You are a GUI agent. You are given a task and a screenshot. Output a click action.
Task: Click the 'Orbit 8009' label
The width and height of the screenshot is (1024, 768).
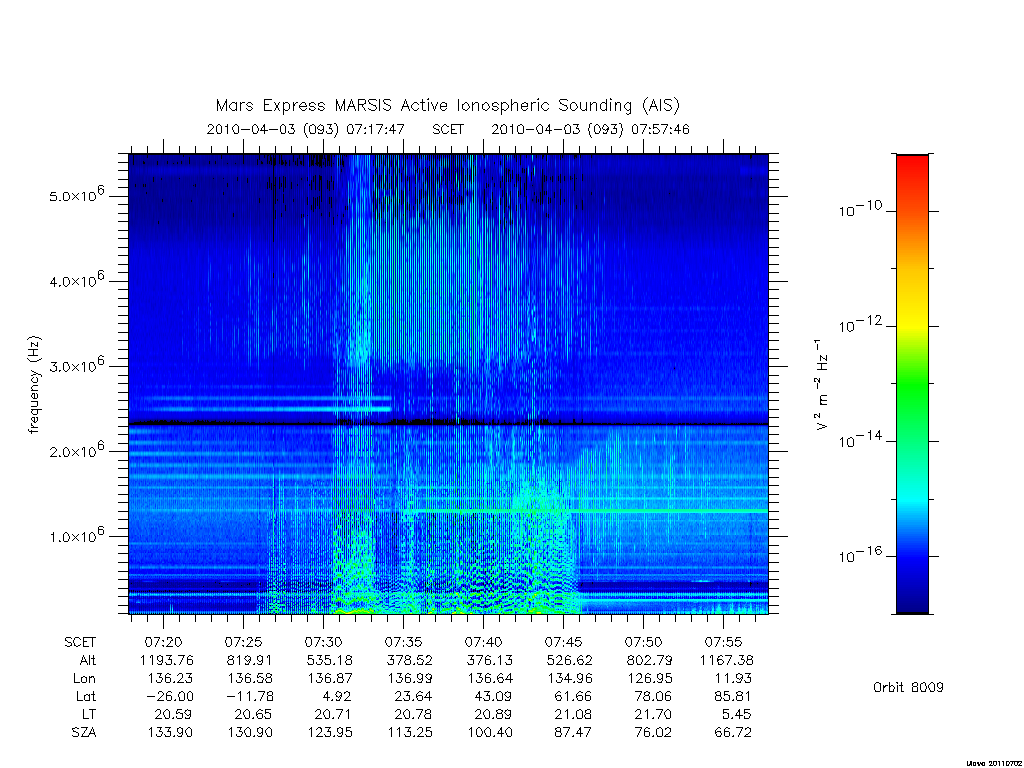click(908, 687)
